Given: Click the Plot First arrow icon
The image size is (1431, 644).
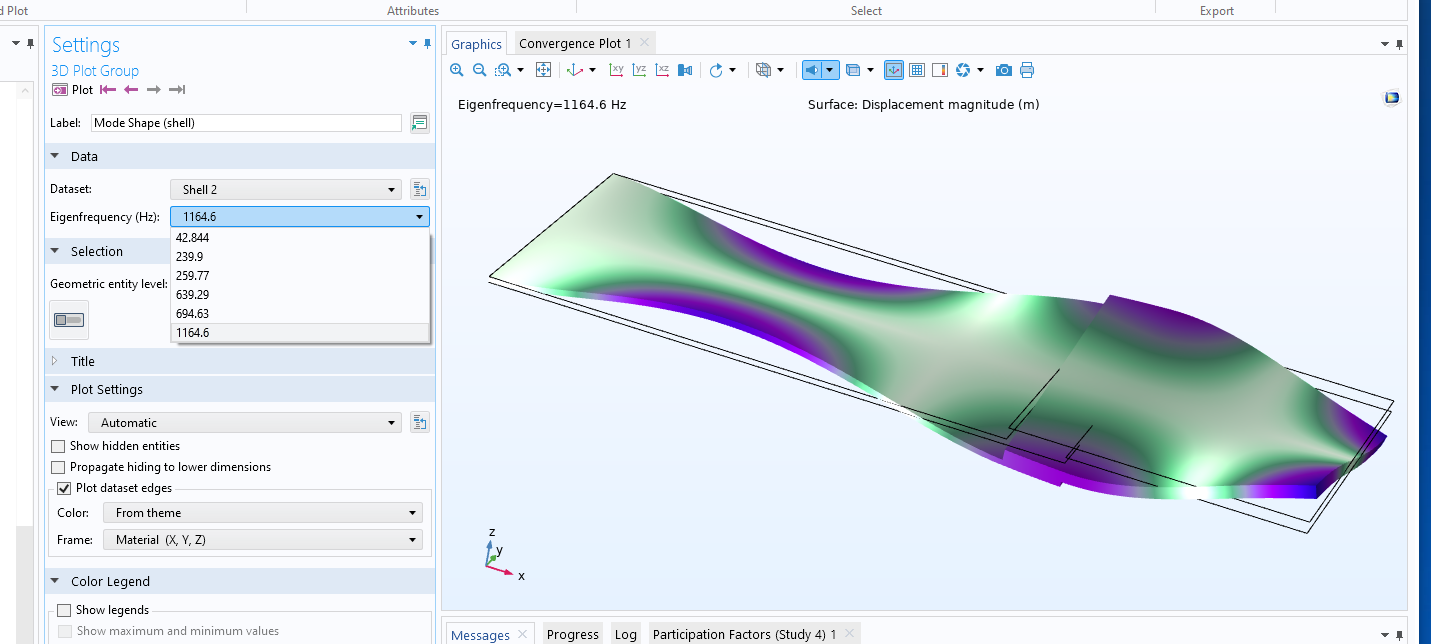Looking at the screenshot, I should tap(108, 90).
